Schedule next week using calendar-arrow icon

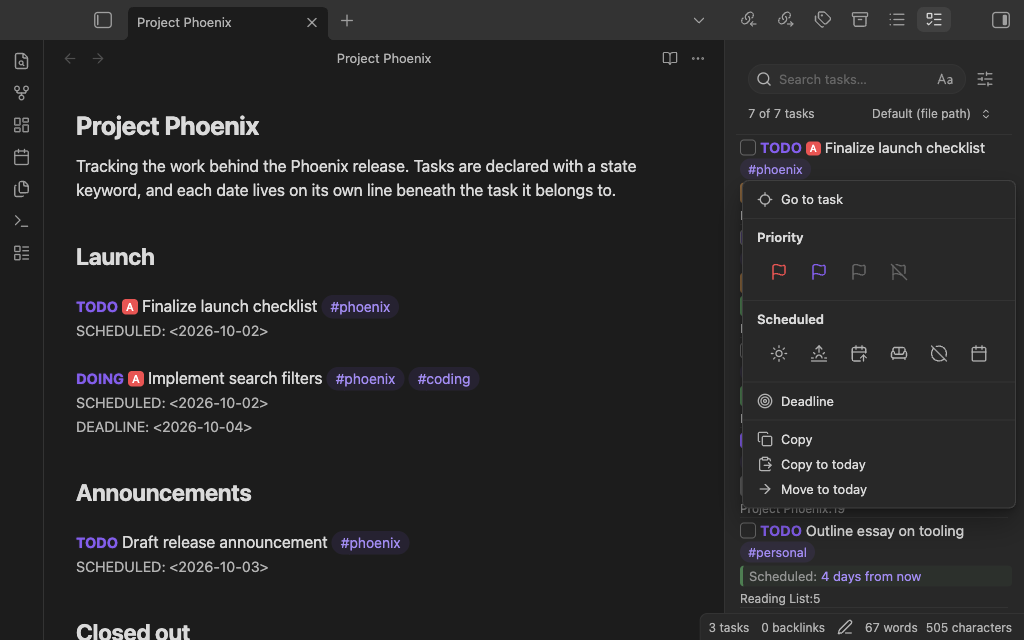coord(859,354)
